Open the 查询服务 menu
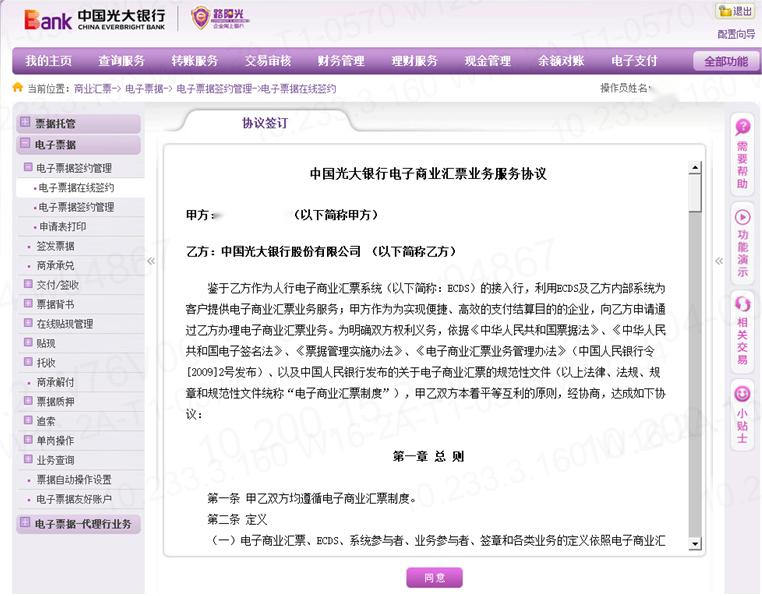This screenshot has height=596, width=762. pyautogui.click(x=121, y=61)
